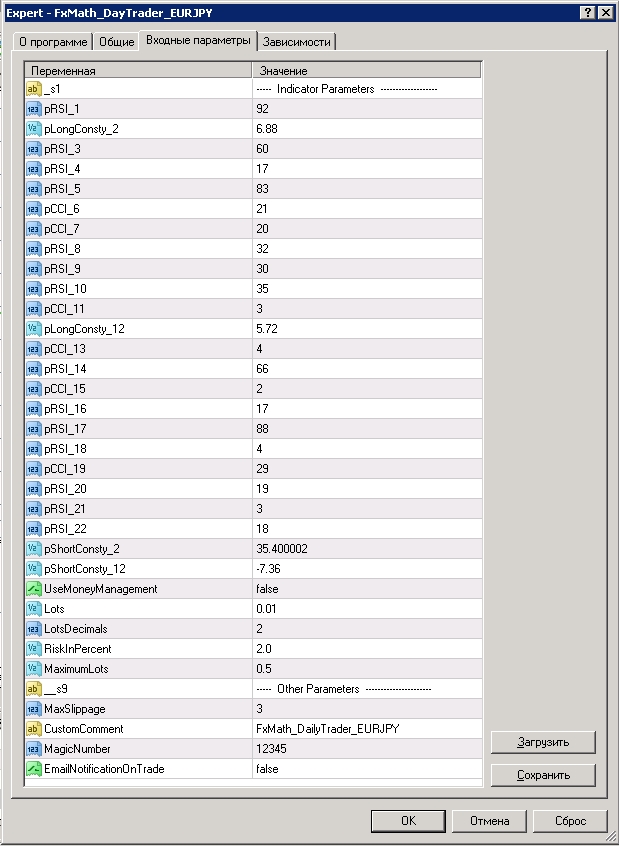This screenshot has height=846, width=619.
Task: Confirm the settings with the OK button
Action: coord(409,821)
